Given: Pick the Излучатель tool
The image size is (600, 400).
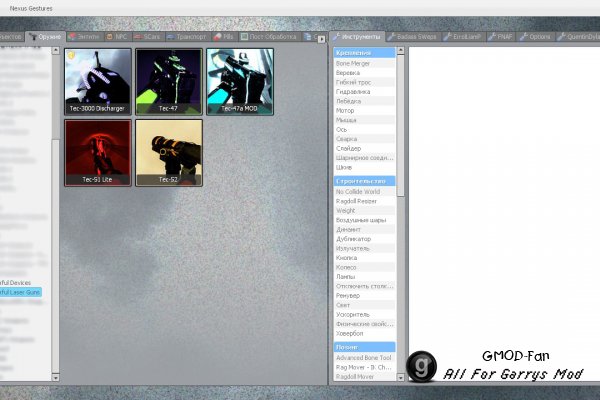Looking at the screenshot, I should (364, 248).
